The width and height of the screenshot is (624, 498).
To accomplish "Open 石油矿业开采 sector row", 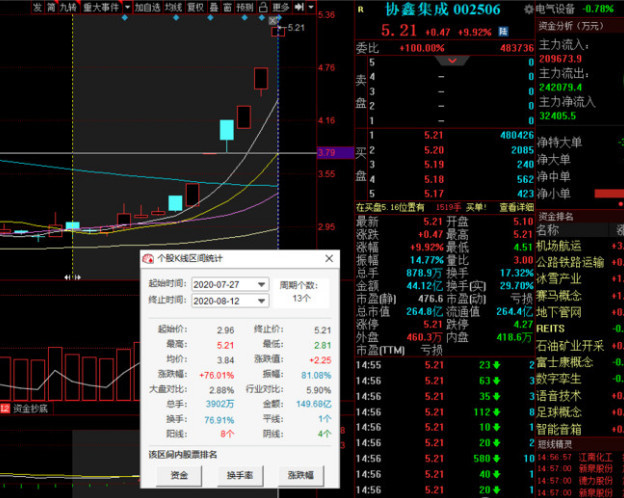I will [x=570, y=346].
